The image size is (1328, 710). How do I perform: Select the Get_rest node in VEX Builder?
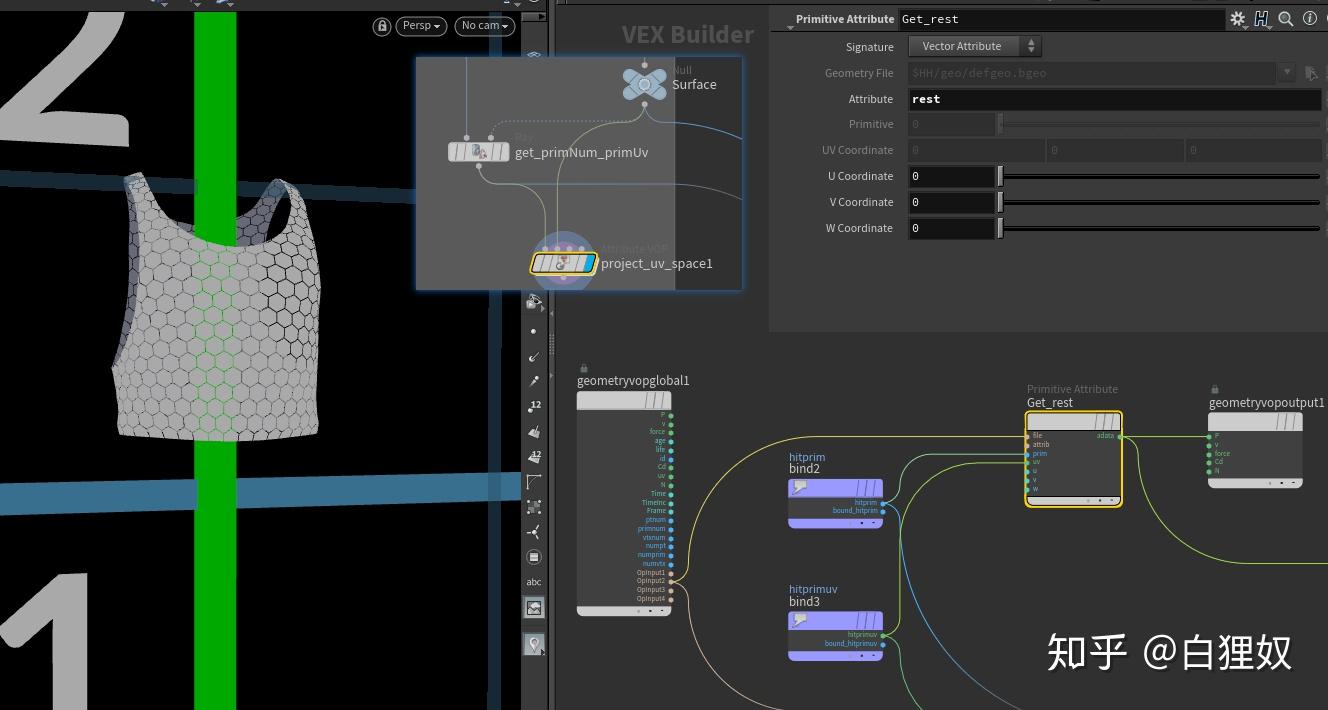tap(1073, 458)
